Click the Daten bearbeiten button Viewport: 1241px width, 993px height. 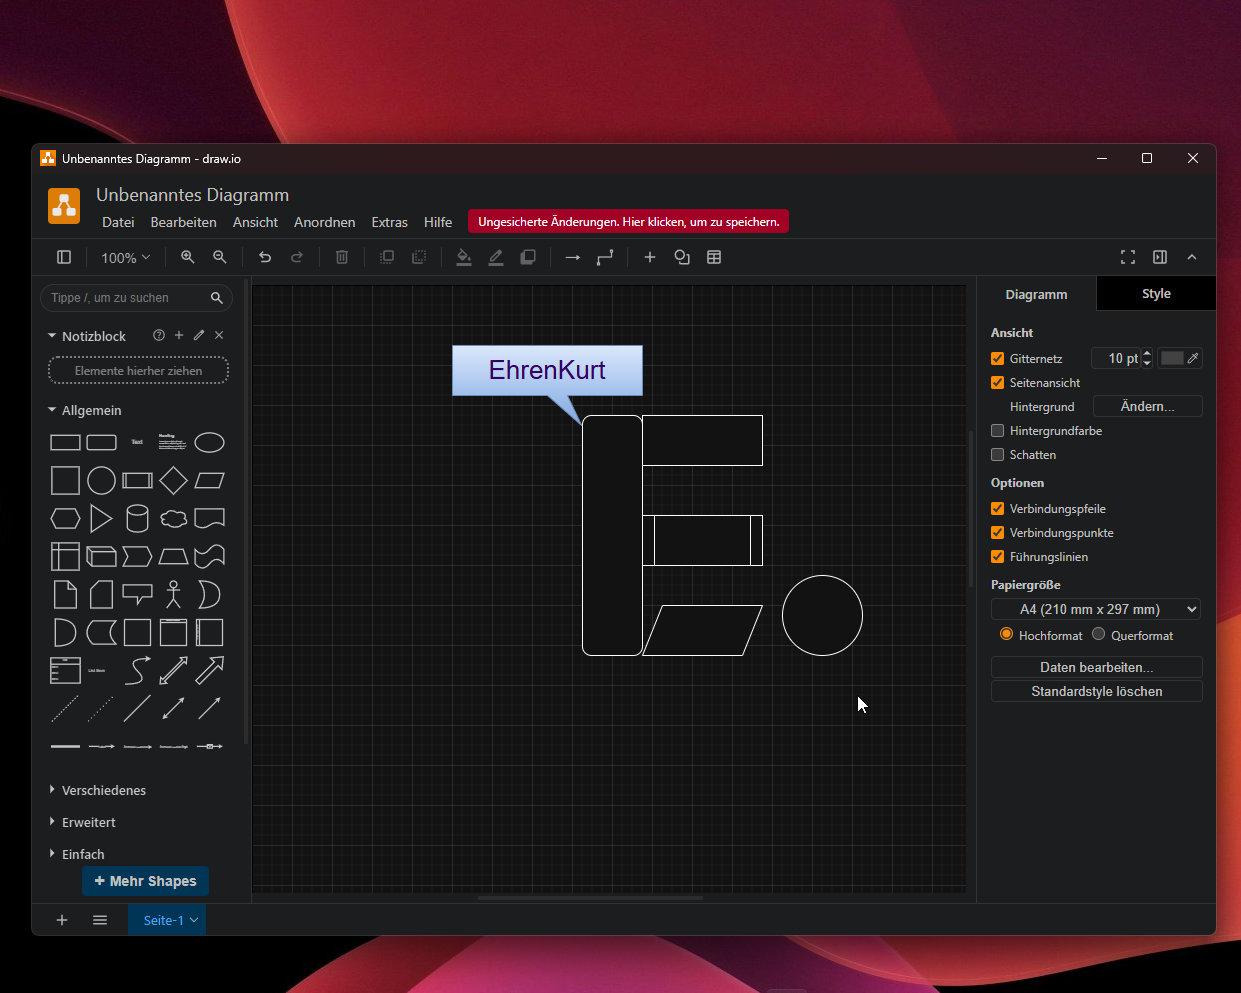(x=1096, y=667)
